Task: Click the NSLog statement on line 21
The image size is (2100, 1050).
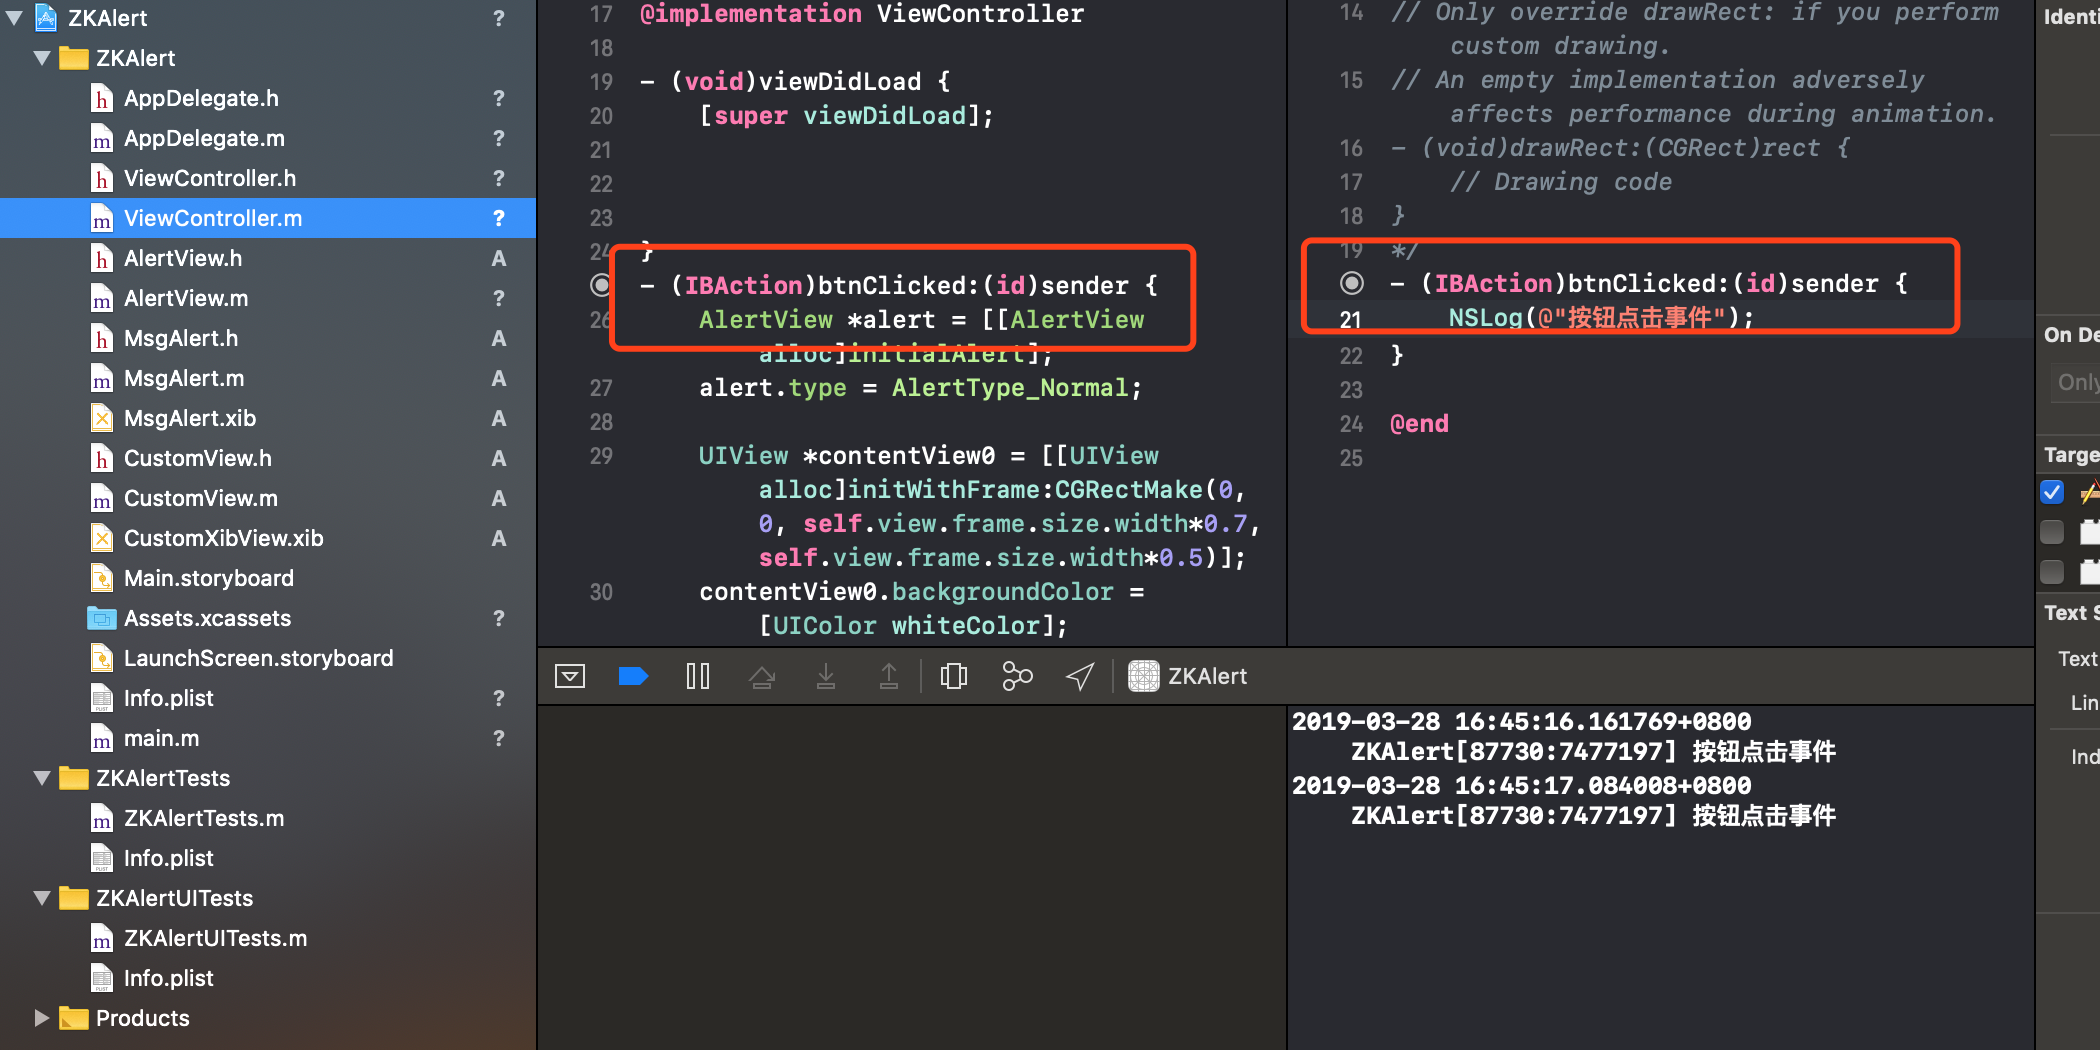Action: pyautogui.click(x=1601, y=318)
